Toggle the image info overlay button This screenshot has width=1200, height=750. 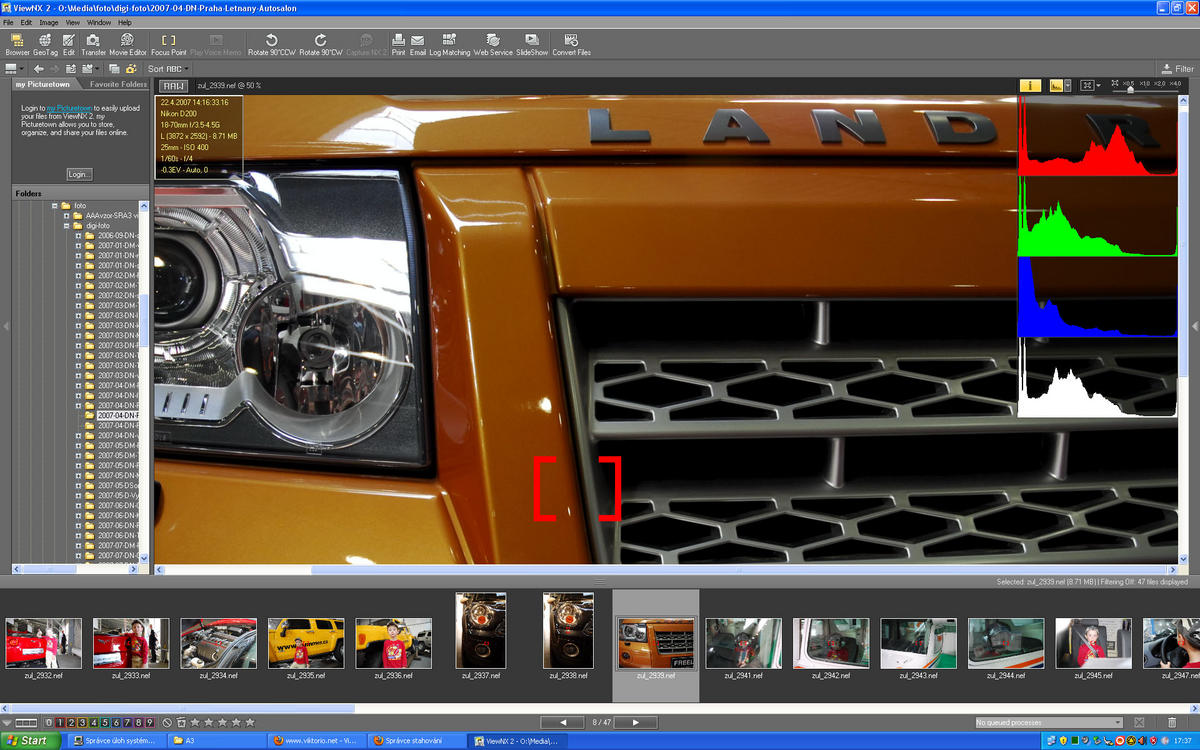coord(1030,86)
